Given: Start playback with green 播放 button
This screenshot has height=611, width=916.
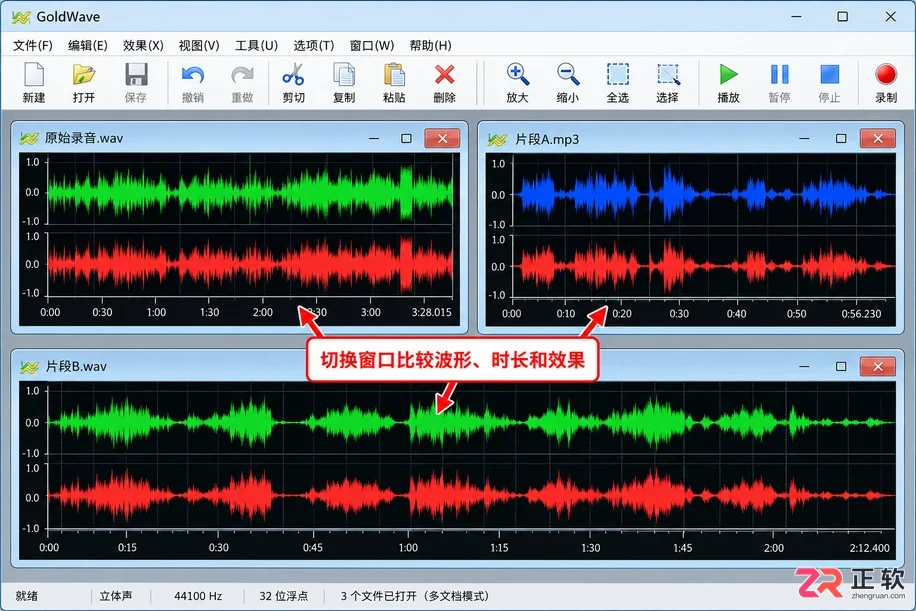Looking at the screenshot, I should 728,75.
